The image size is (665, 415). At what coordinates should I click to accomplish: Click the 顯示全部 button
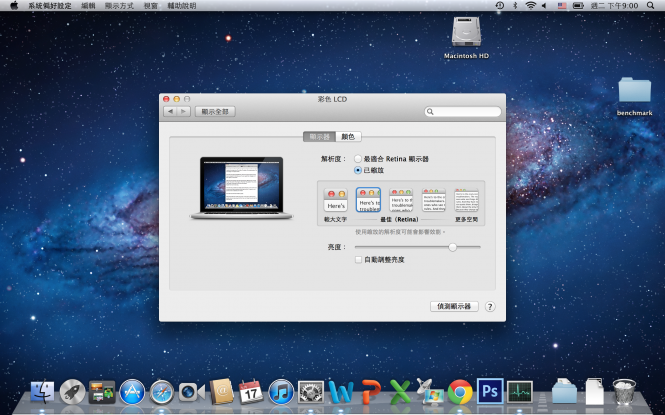(215, 111)
